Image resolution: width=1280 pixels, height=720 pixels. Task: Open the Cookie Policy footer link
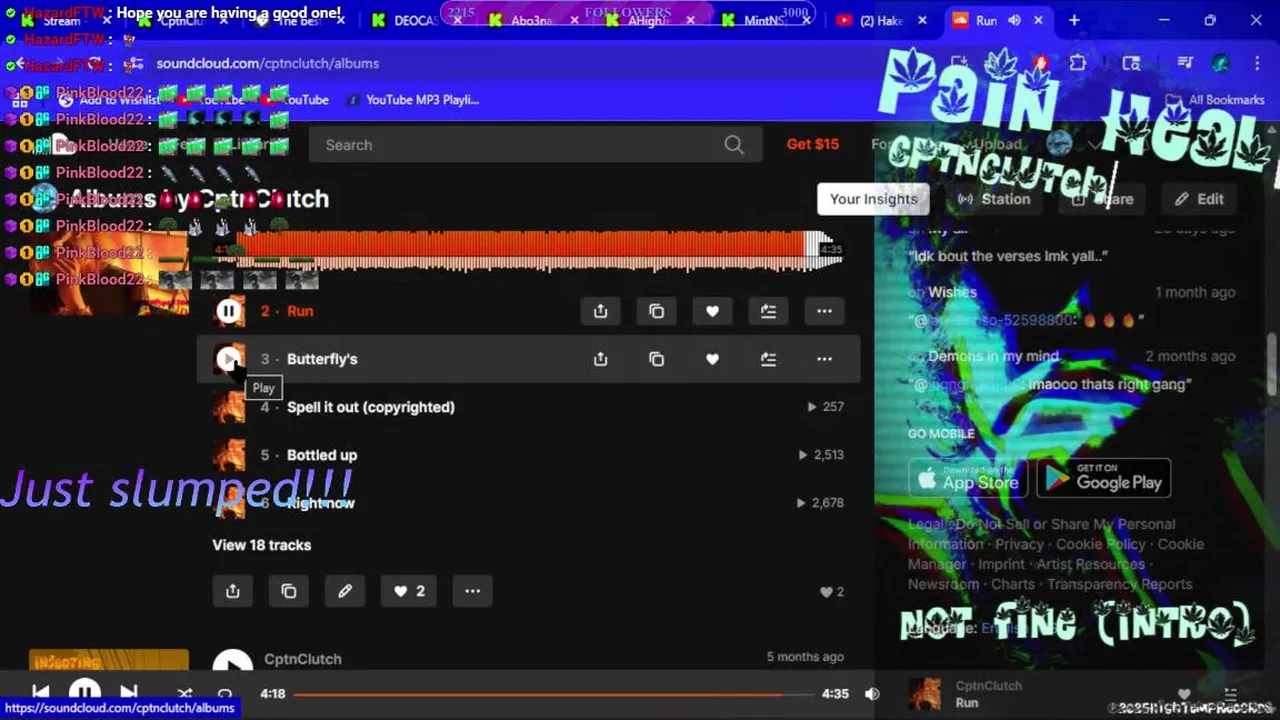tap(1100, 544)
